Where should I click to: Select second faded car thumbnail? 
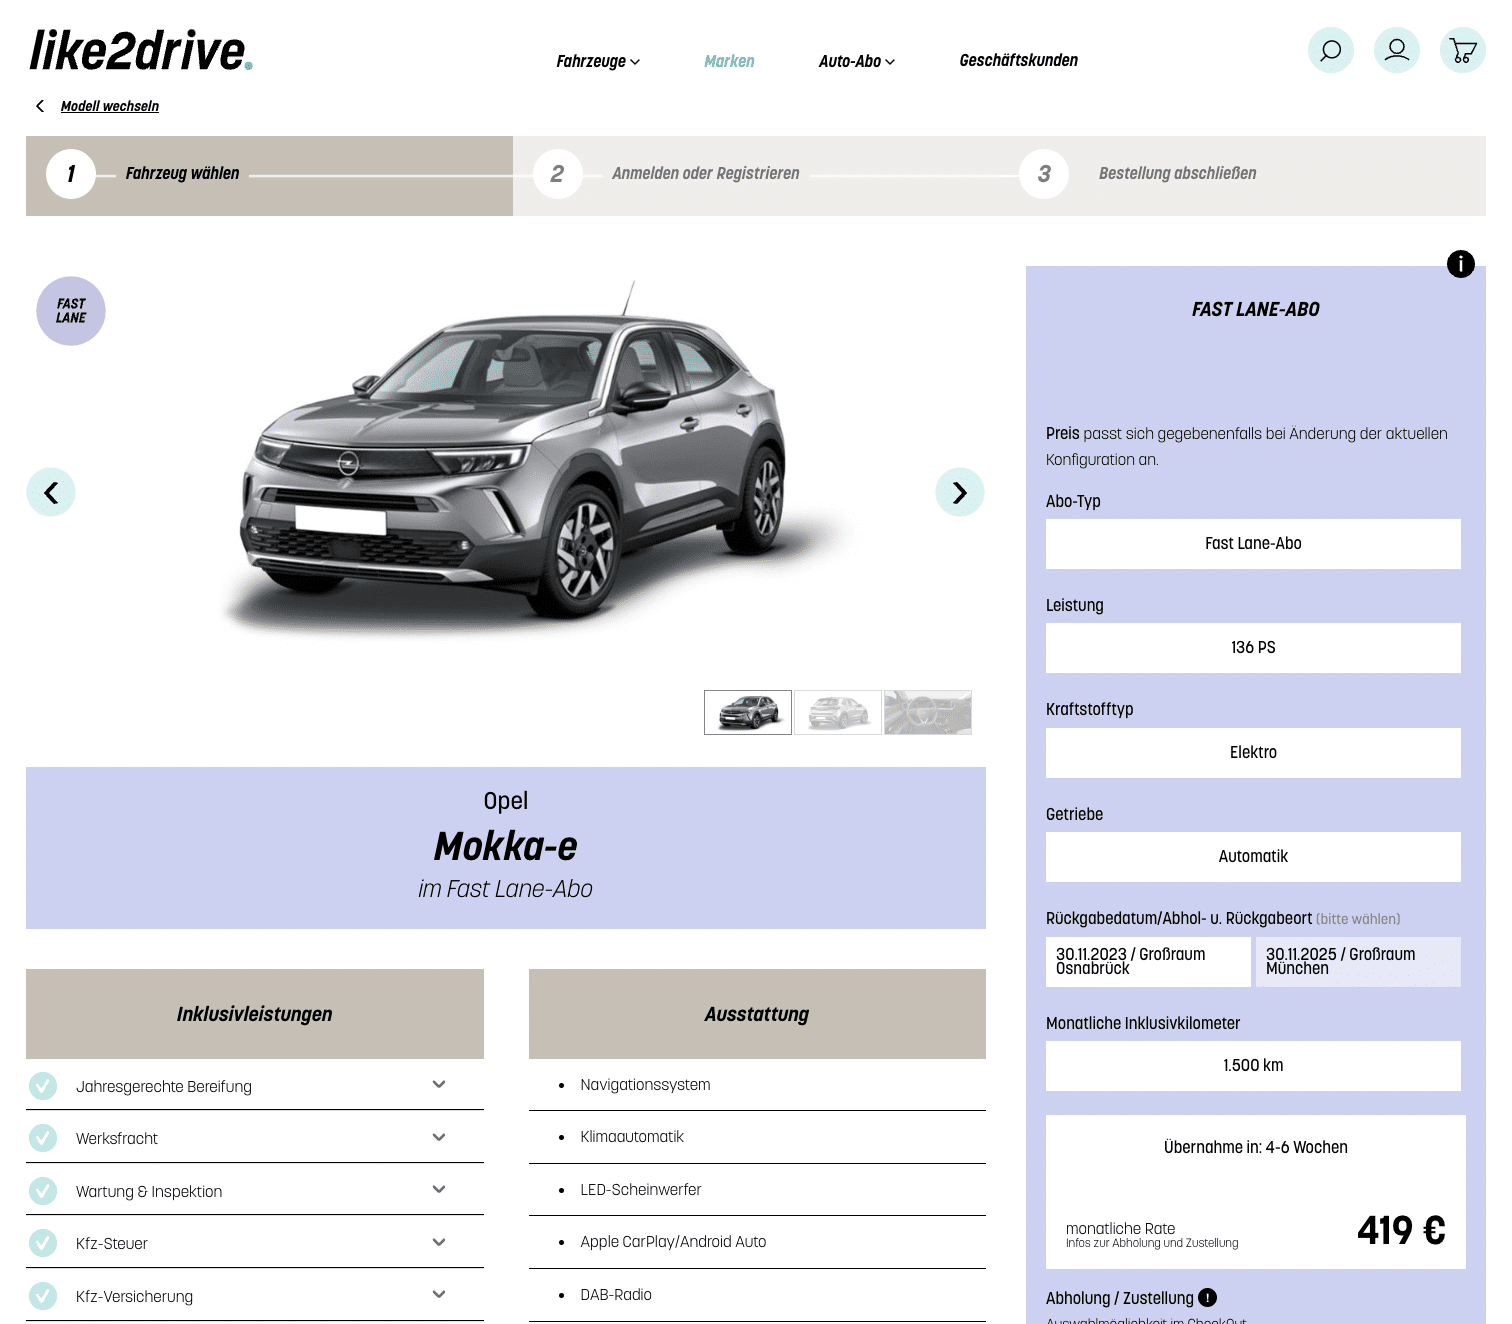838,712
